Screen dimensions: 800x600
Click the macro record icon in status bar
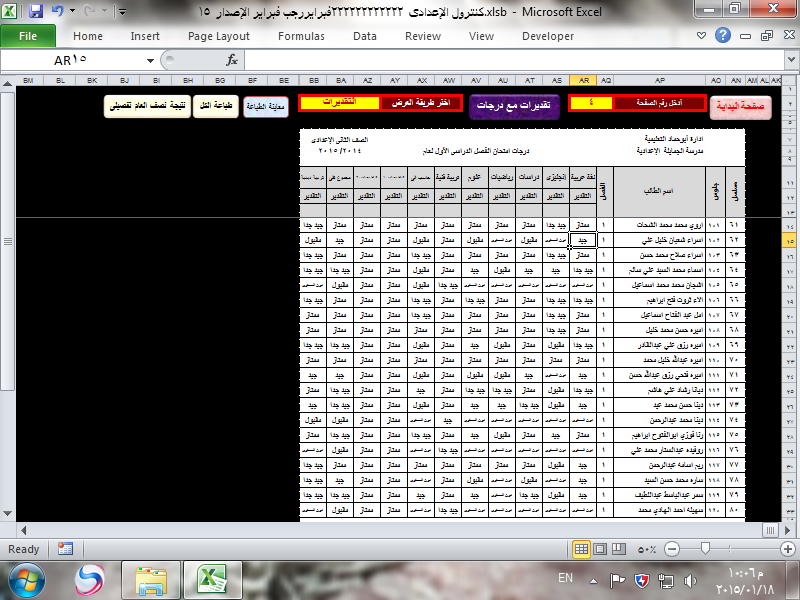click(x=65, y=549)
